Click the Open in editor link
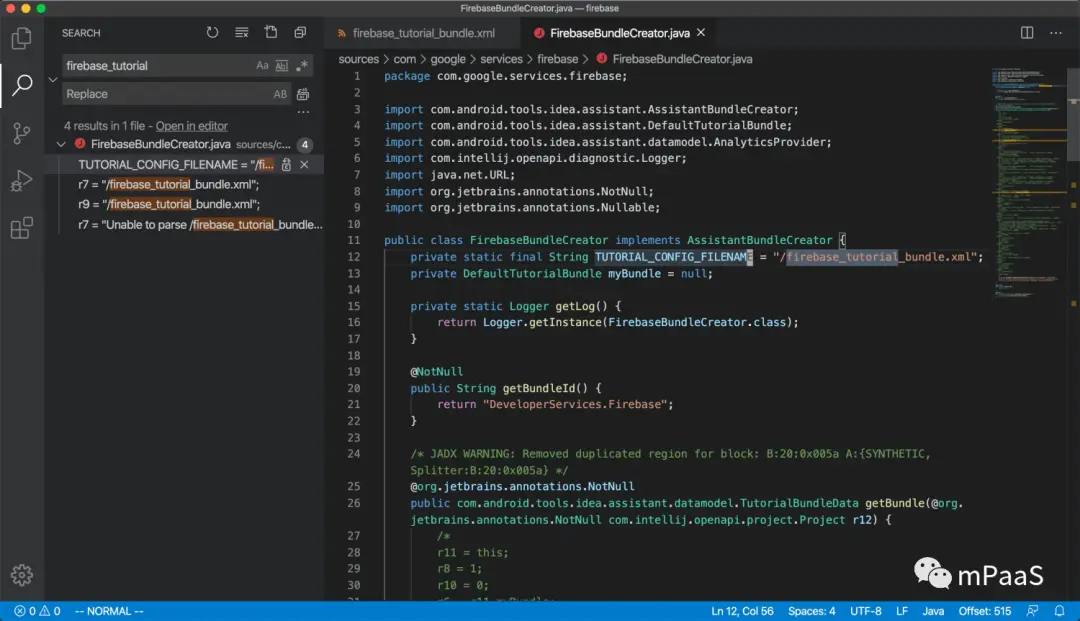Image resolution: width=1080 pixels, height=621 pixels. (x=192, y=126)
